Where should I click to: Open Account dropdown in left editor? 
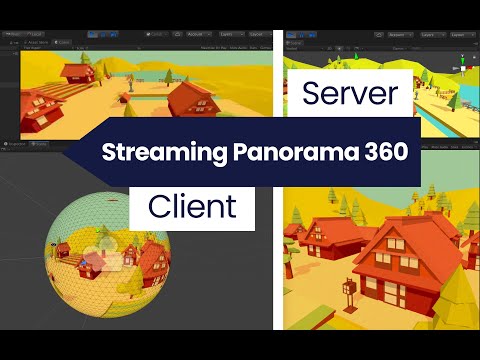click(199, 34)
